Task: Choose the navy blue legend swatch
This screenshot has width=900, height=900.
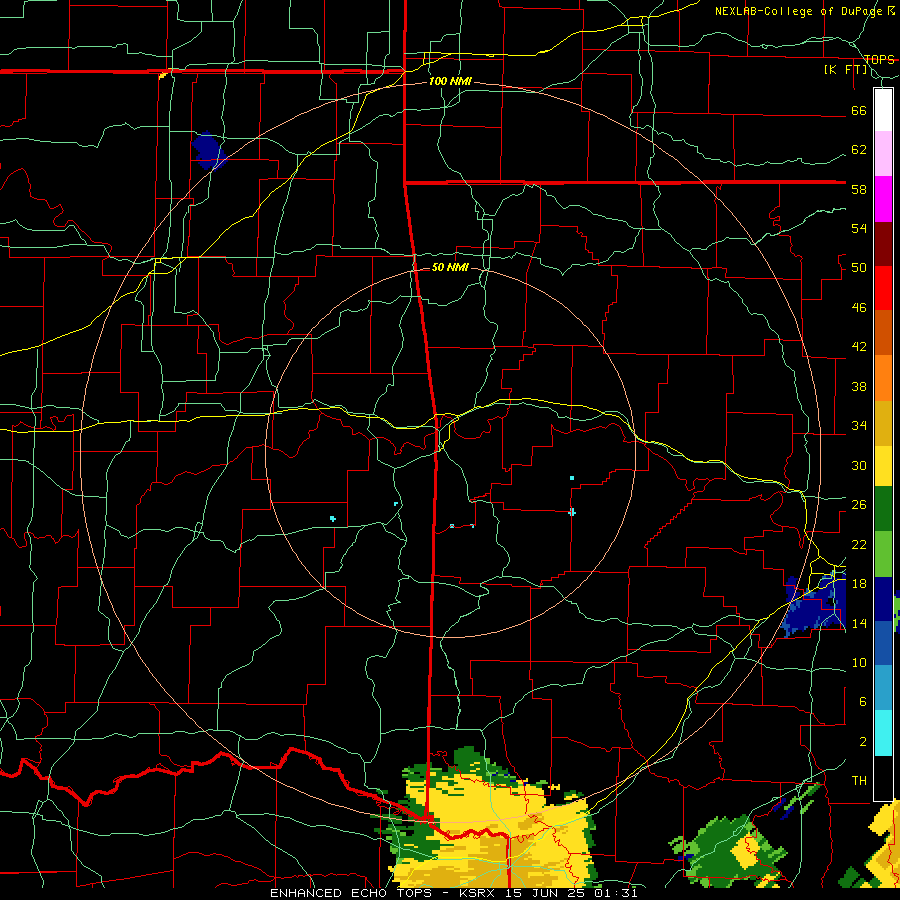Action: point(883,599)
